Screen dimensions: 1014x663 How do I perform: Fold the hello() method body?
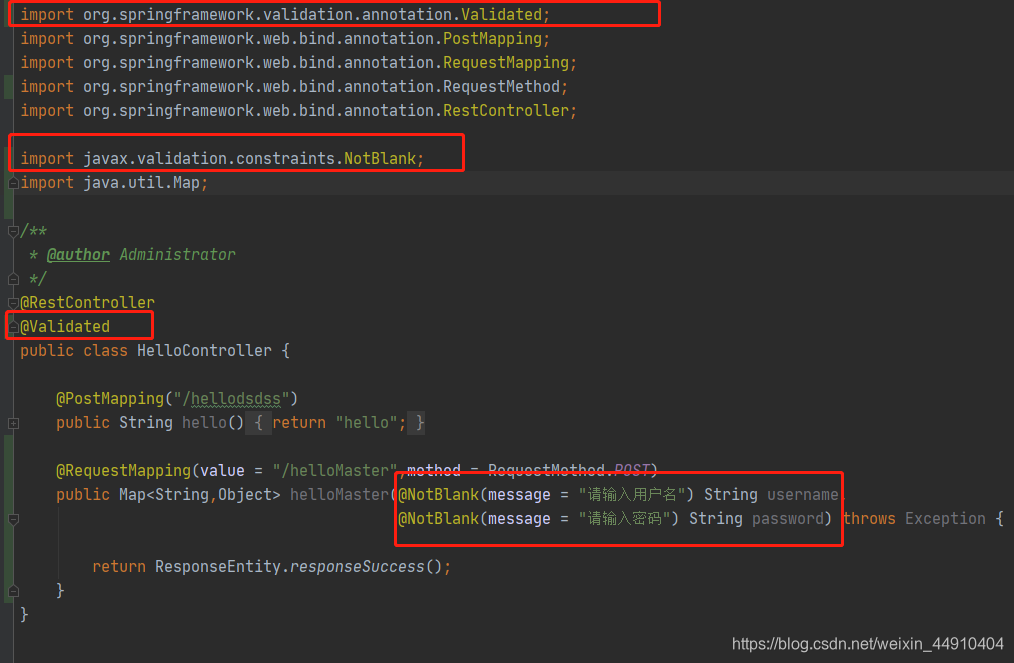(13, 422)
